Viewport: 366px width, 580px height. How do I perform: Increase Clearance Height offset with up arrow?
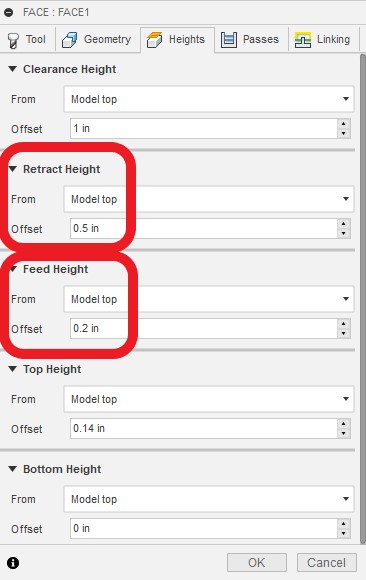pyautogui.click(x=344, y=124)
